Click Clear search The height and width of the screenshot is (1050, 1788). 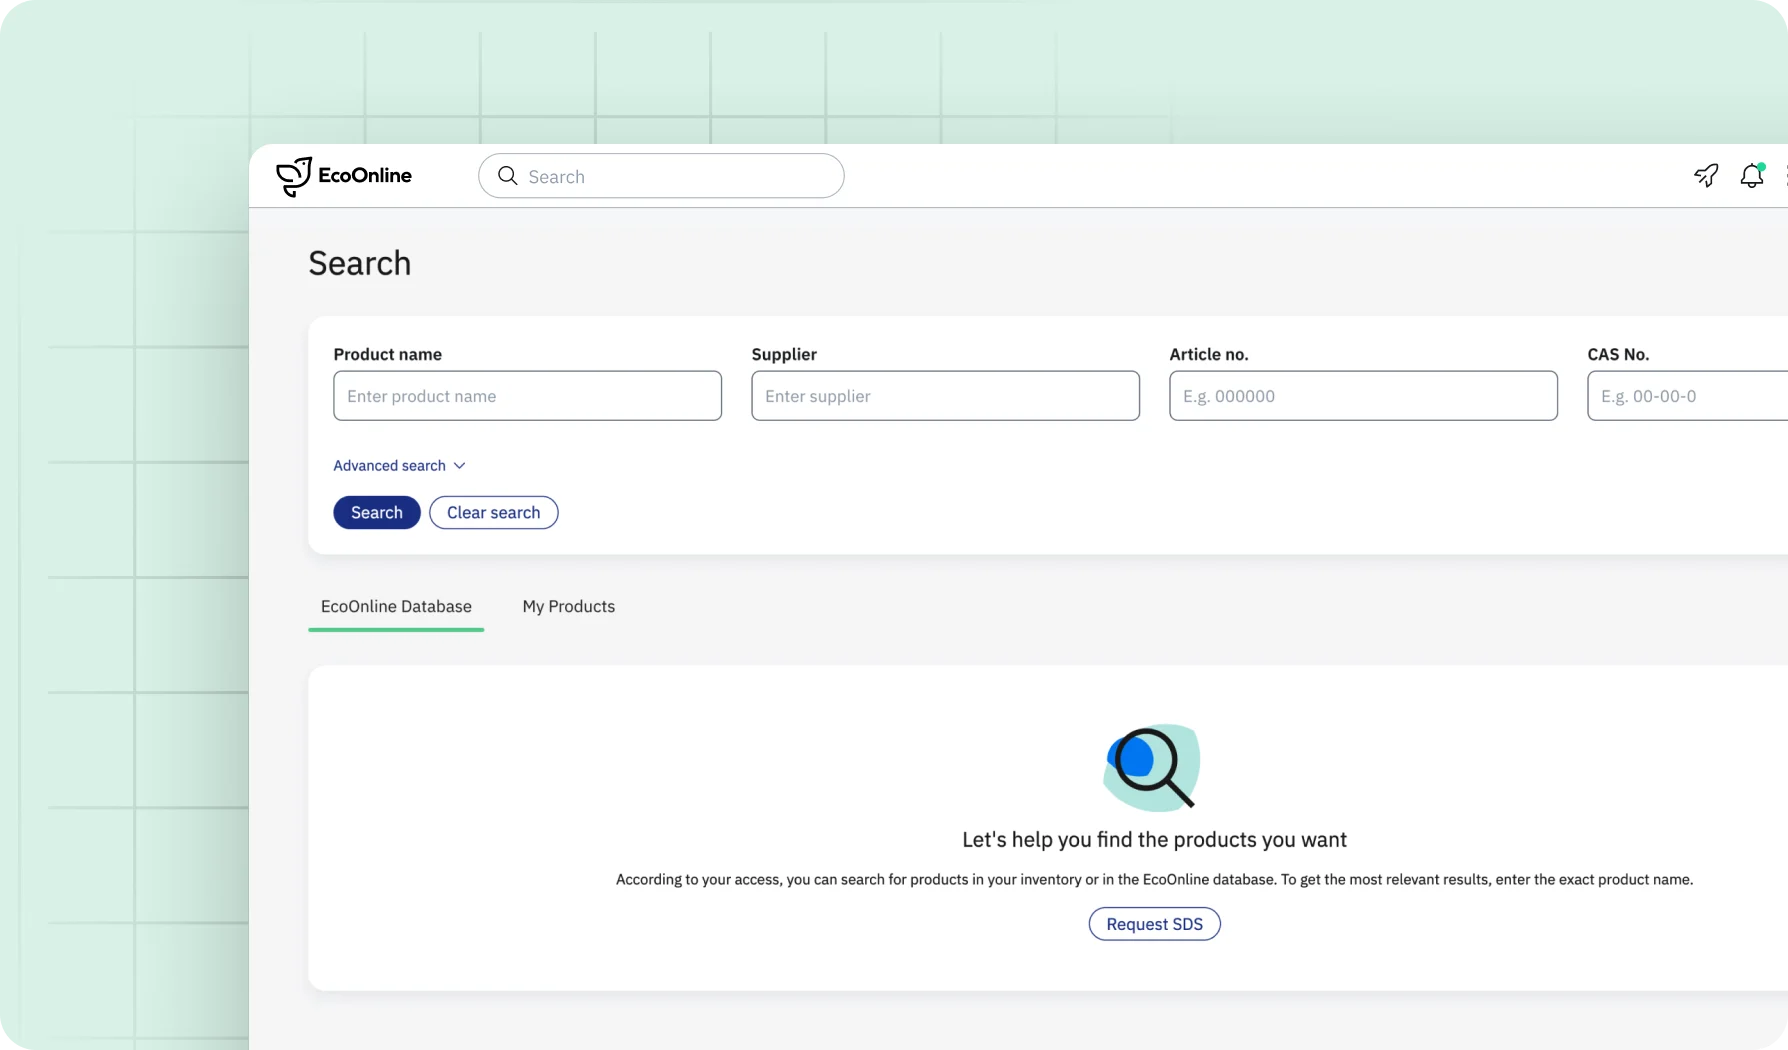click(x=493, y=512)
